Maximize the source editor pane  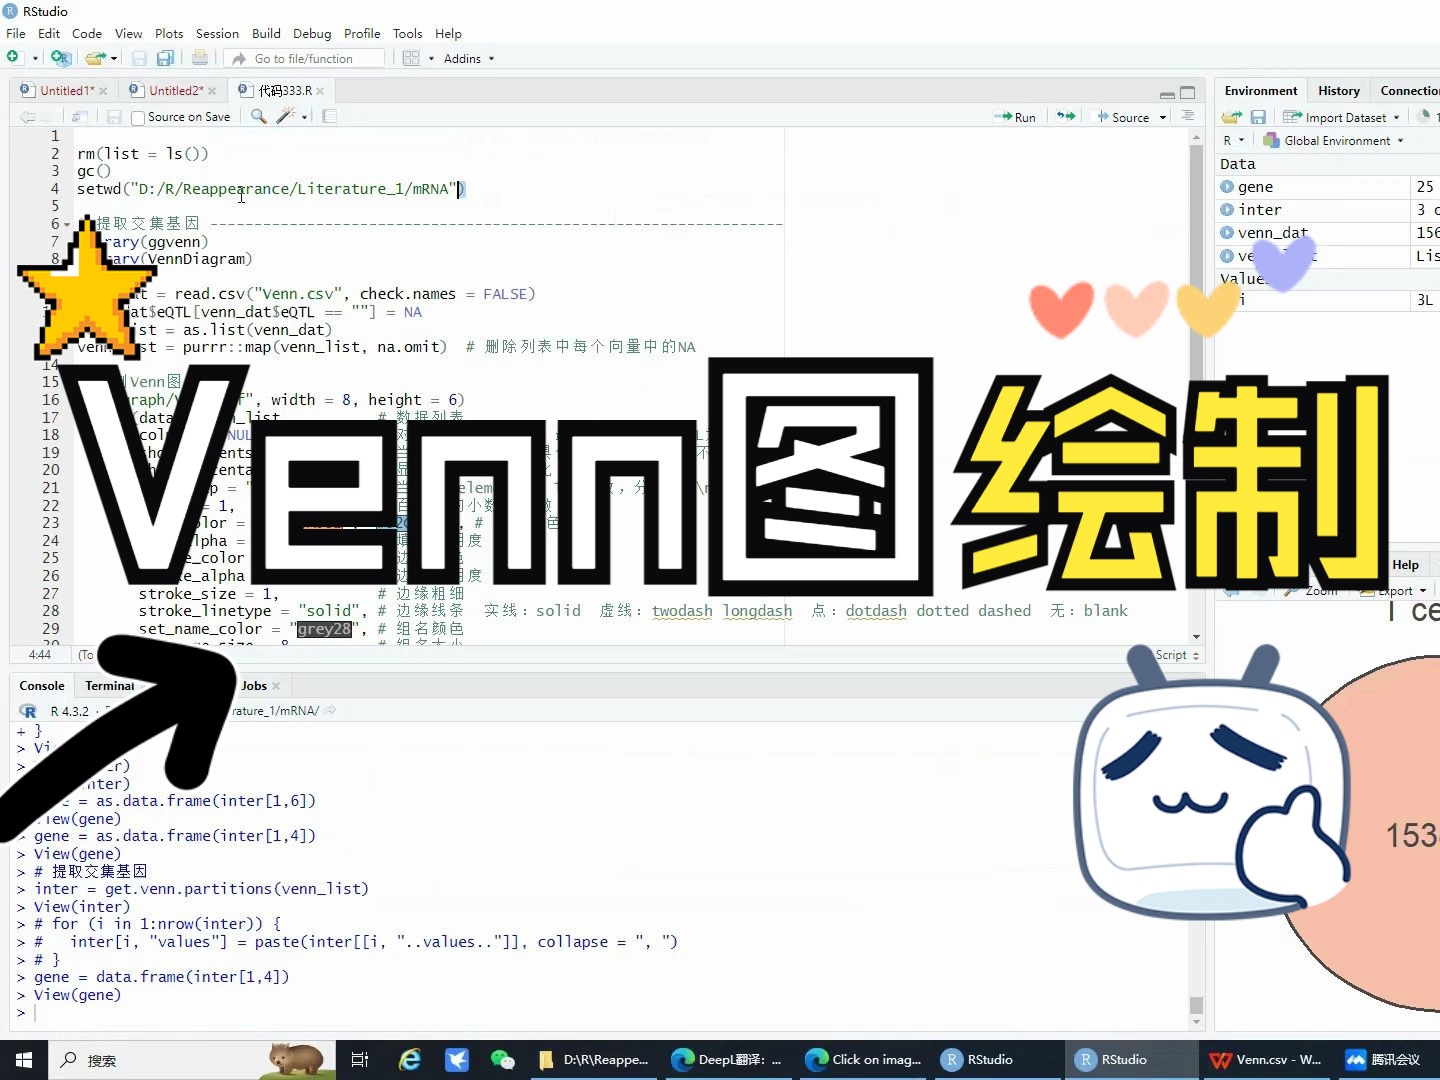point(1188,93)
